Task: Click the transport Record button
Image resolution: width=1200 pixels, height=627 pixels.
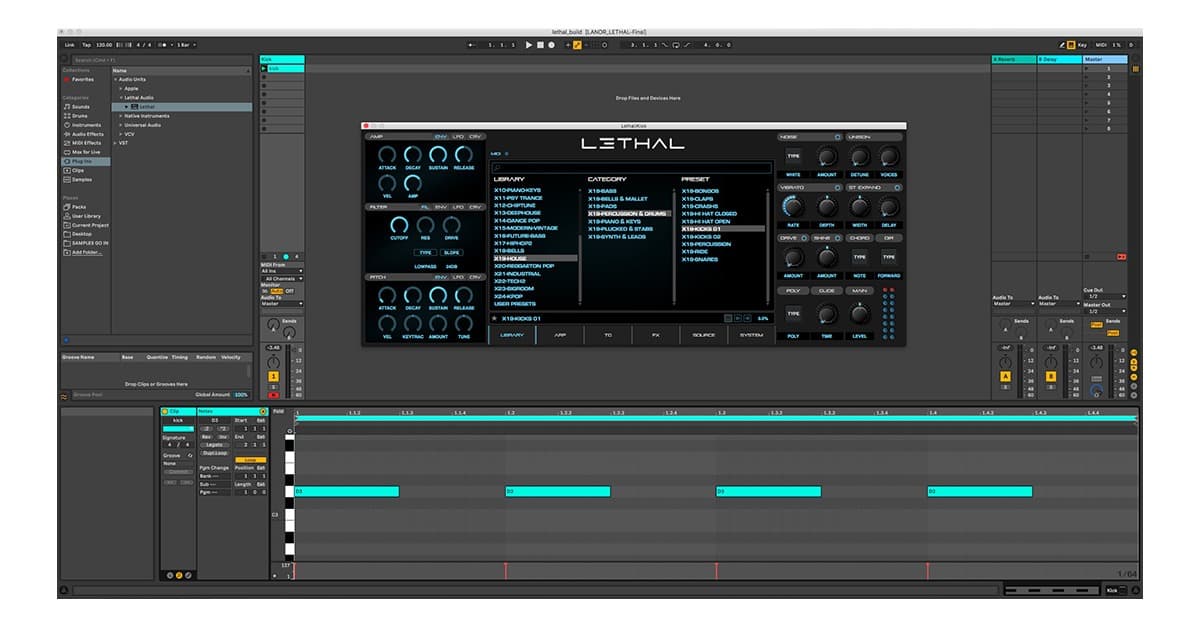Action: click(x=551, y=45)
